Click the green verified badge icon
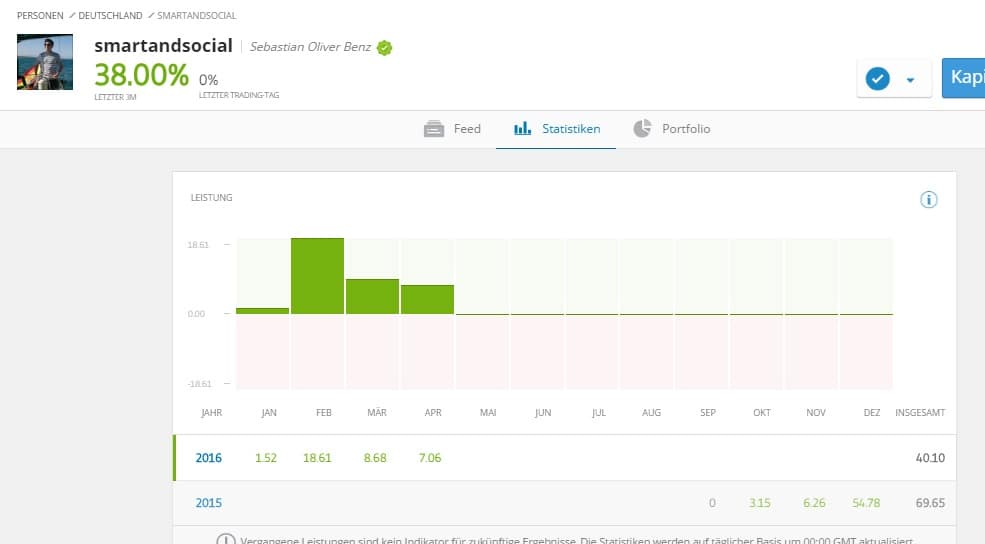The height and width of the screenshot is (544, 985). tap(385, 47)
